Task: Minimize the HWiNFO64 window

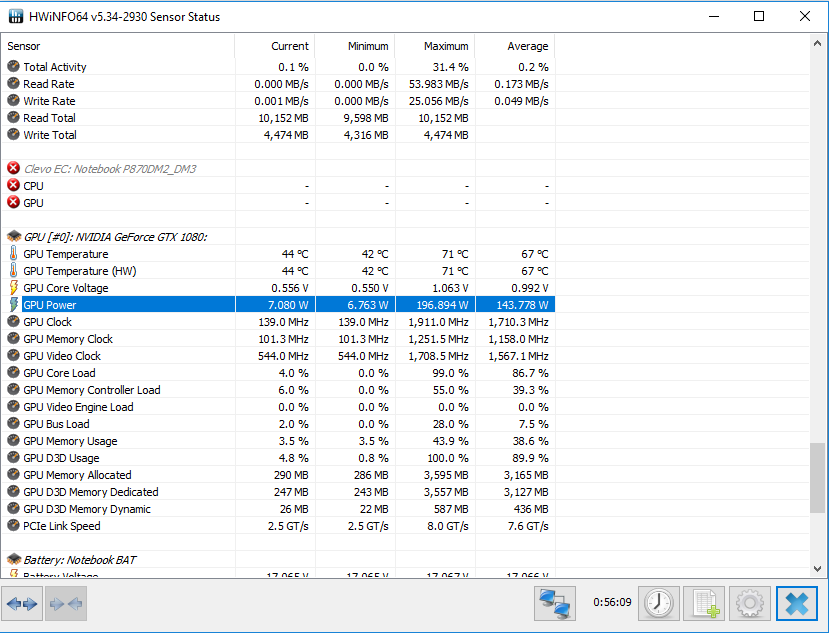Action: click(714, 16)
